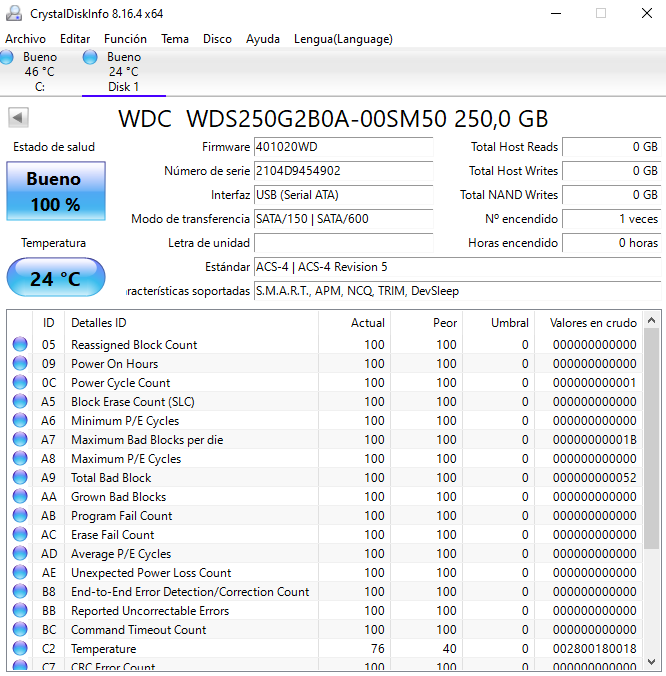This screenshot has height=676, width=666.
Task: Click the blue status orb of C: disk
Action: 6,57
